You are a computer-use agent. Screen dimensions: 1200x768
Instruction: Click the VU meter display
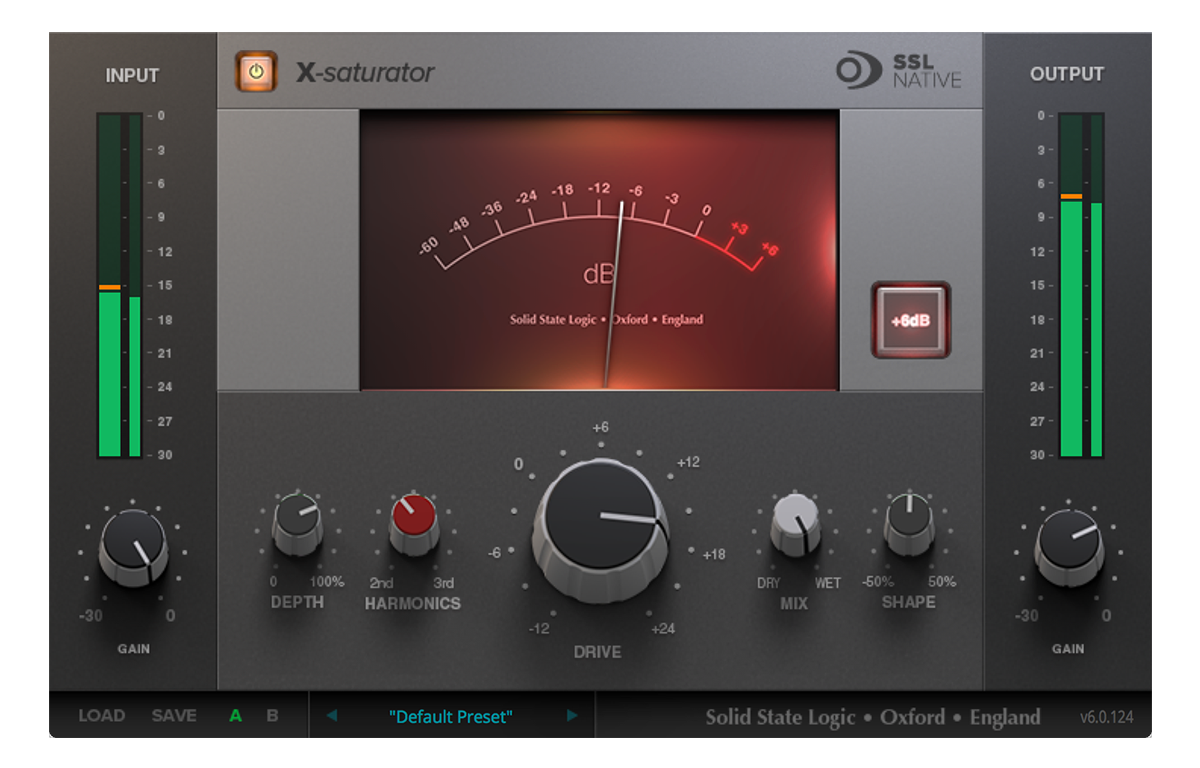[x=599, y=249]
